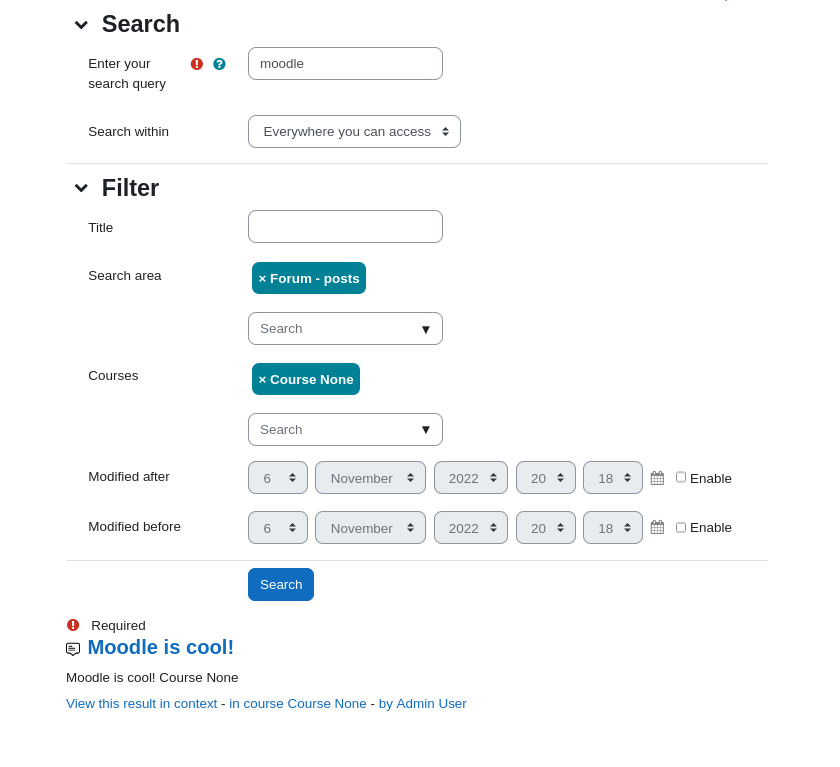This screenshot has height=767, width=840.
Task: Click View this result in context
Action: (141, 704)
